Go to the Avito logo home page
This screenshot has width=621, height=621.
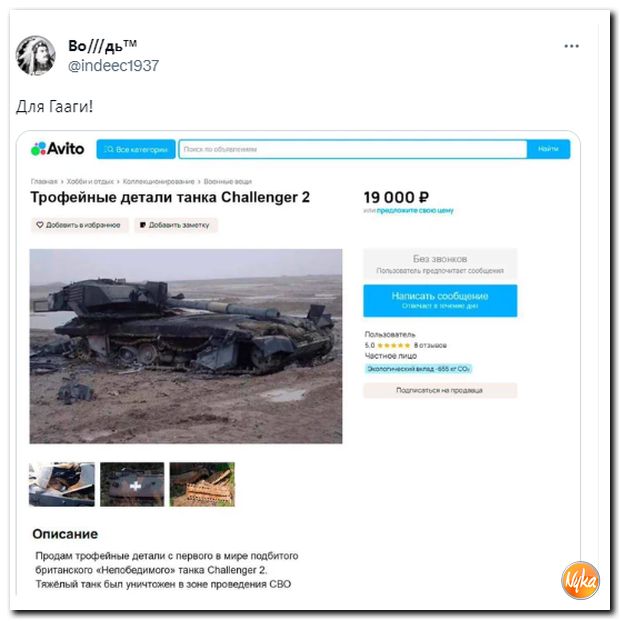coord(58,149)
